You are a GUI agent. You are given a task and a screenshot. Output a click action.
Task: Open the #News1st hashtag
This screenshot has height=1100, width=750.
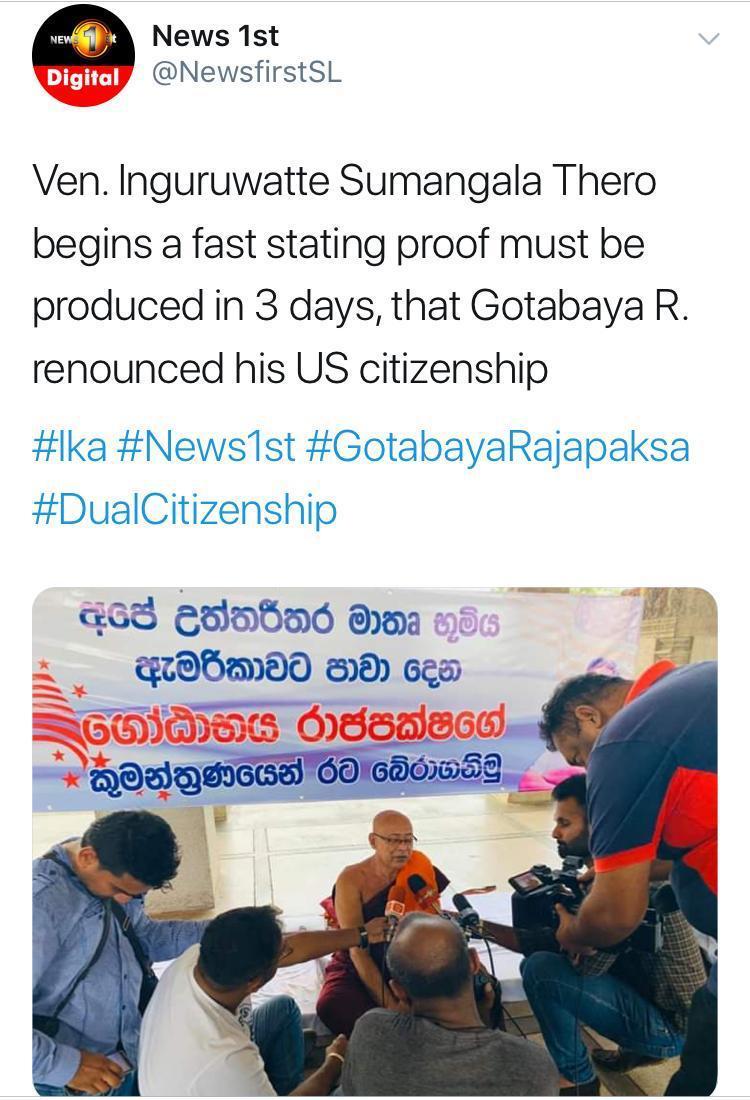tap(206, 448)
